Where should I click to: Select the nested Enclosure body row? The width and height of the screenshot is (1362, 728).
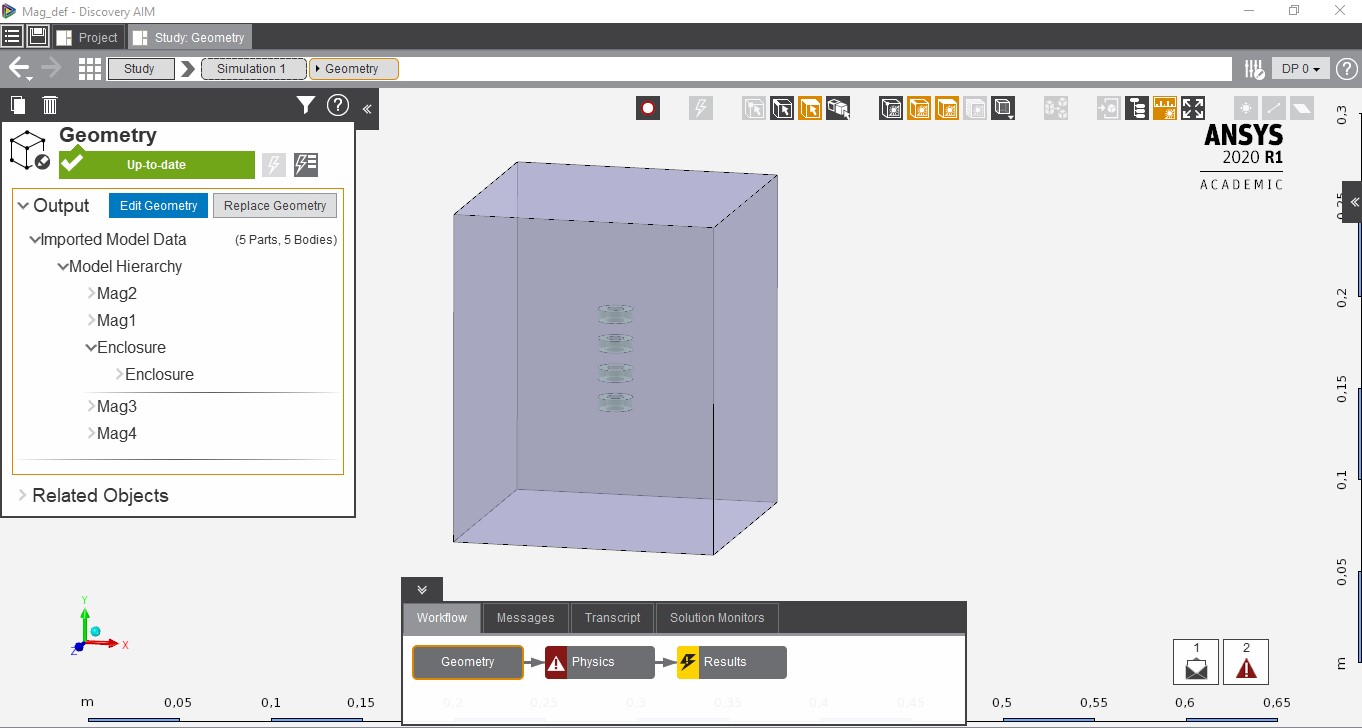point(159,375)
